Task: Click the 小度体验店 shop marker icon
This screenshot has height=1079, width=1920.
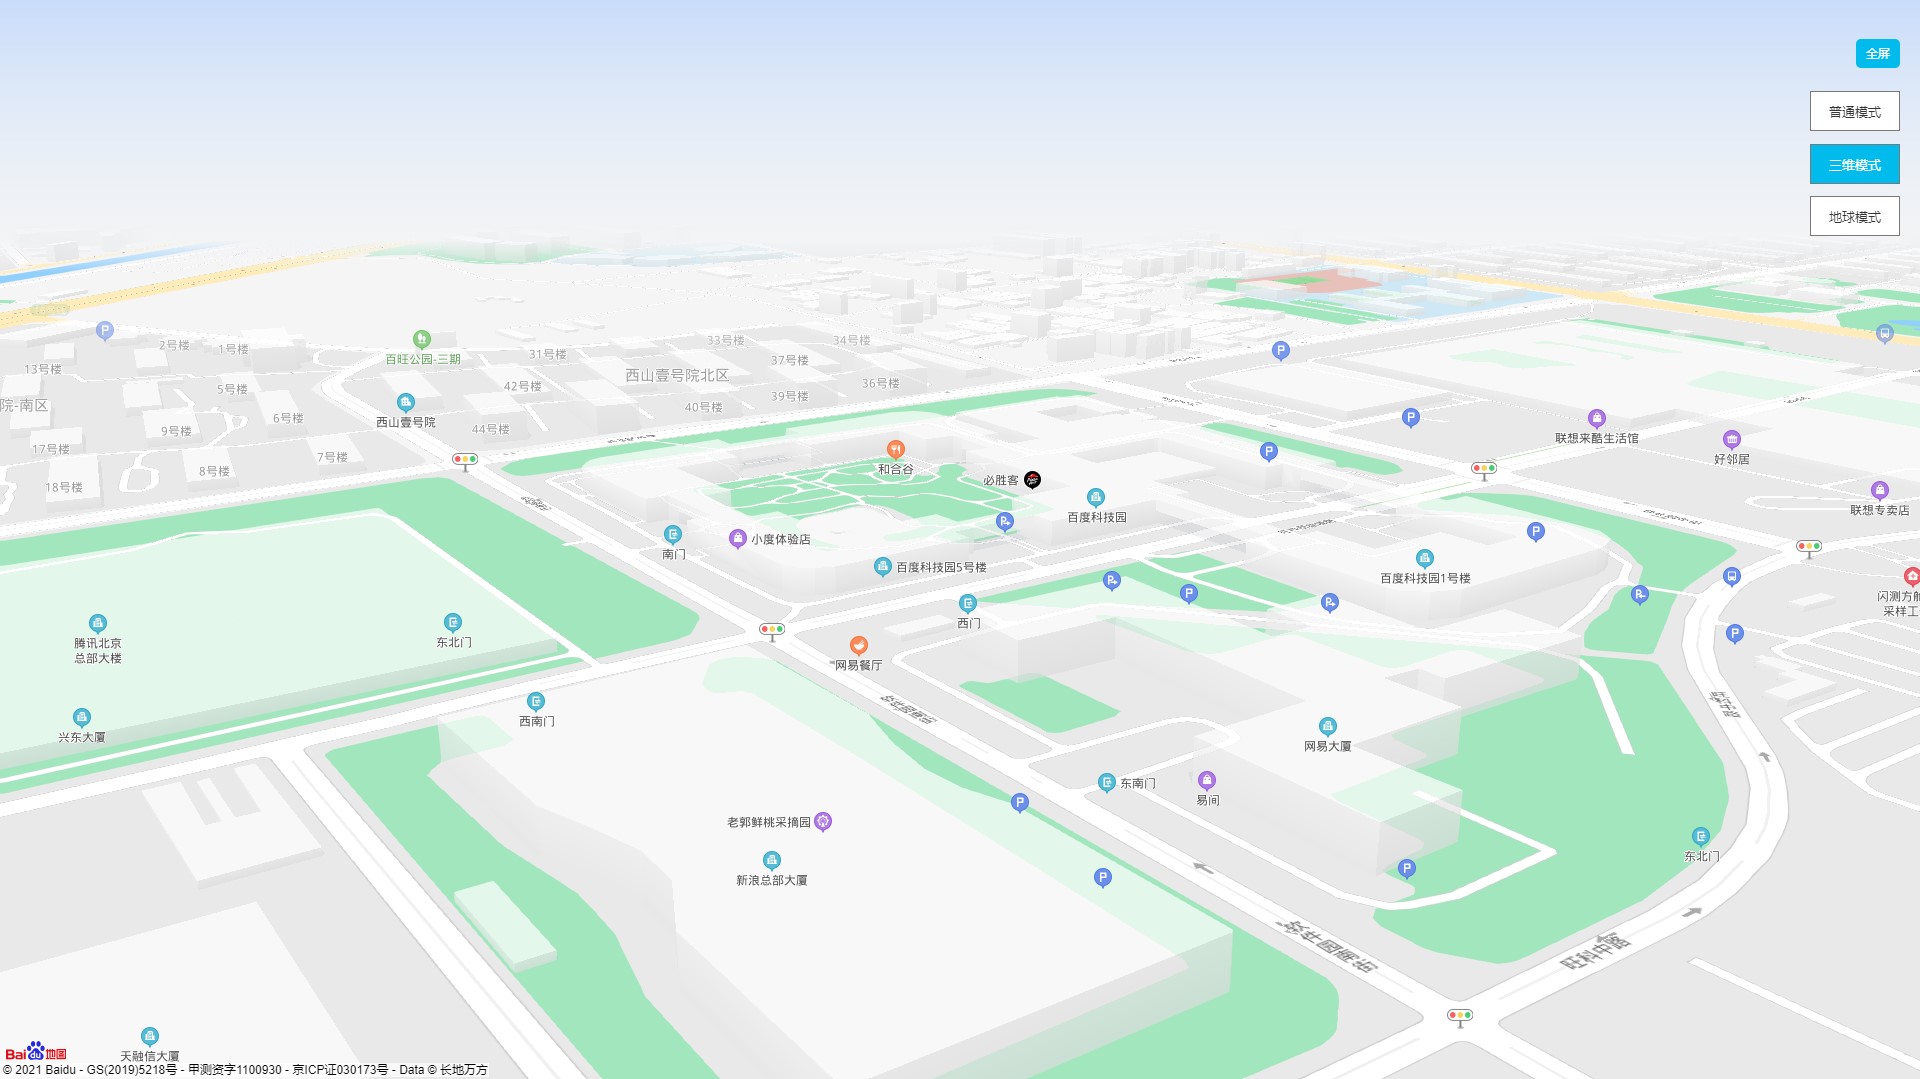Action: (x=737, y=539)
